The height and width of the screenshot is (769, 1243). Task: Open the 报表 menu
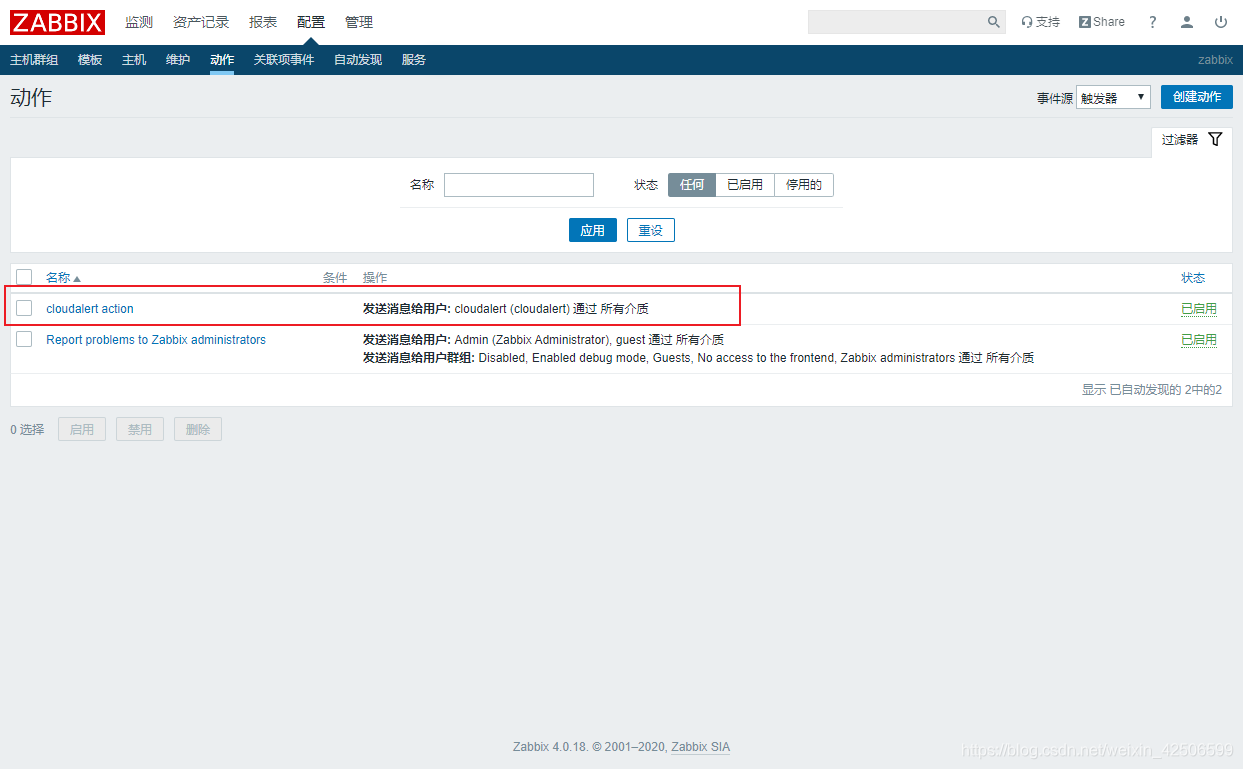pyautogui.click(x=263, y=22)
